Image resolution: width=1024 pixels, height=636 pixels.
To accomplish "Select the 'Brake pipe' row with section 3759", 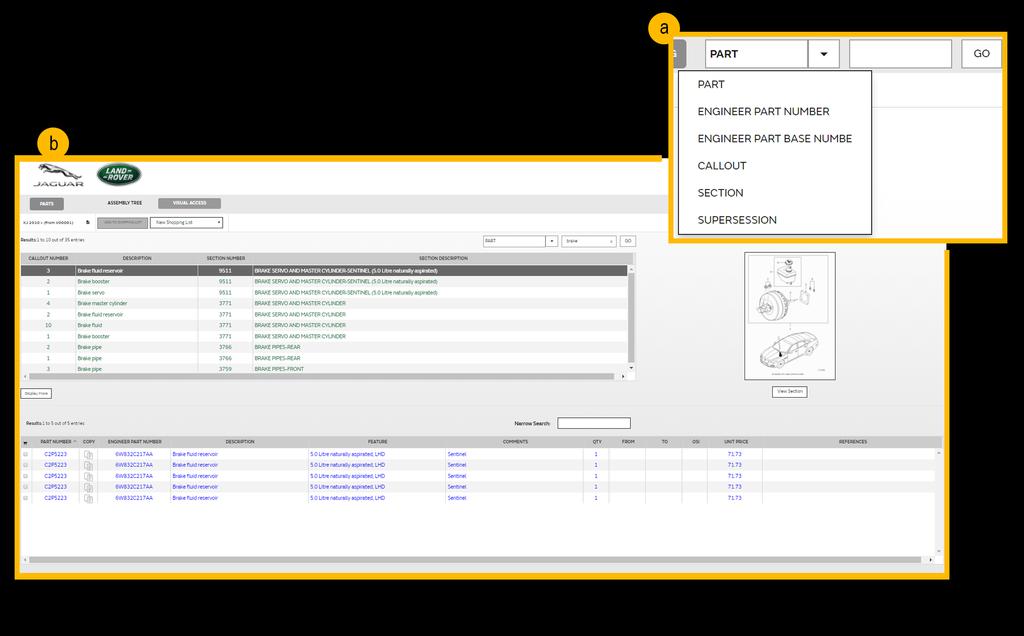I will 324,369.
